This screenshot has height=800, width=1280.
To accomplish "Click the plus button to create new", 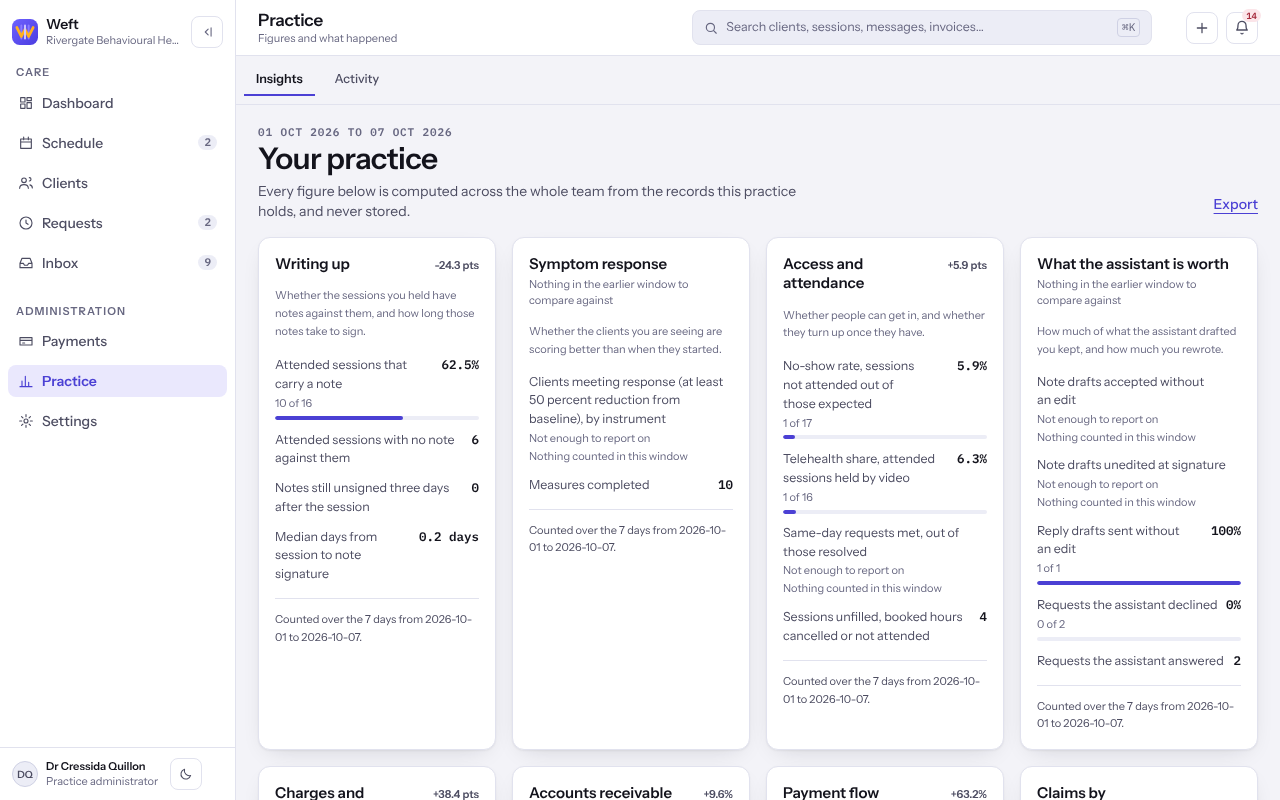I will tap(1202, 28).
